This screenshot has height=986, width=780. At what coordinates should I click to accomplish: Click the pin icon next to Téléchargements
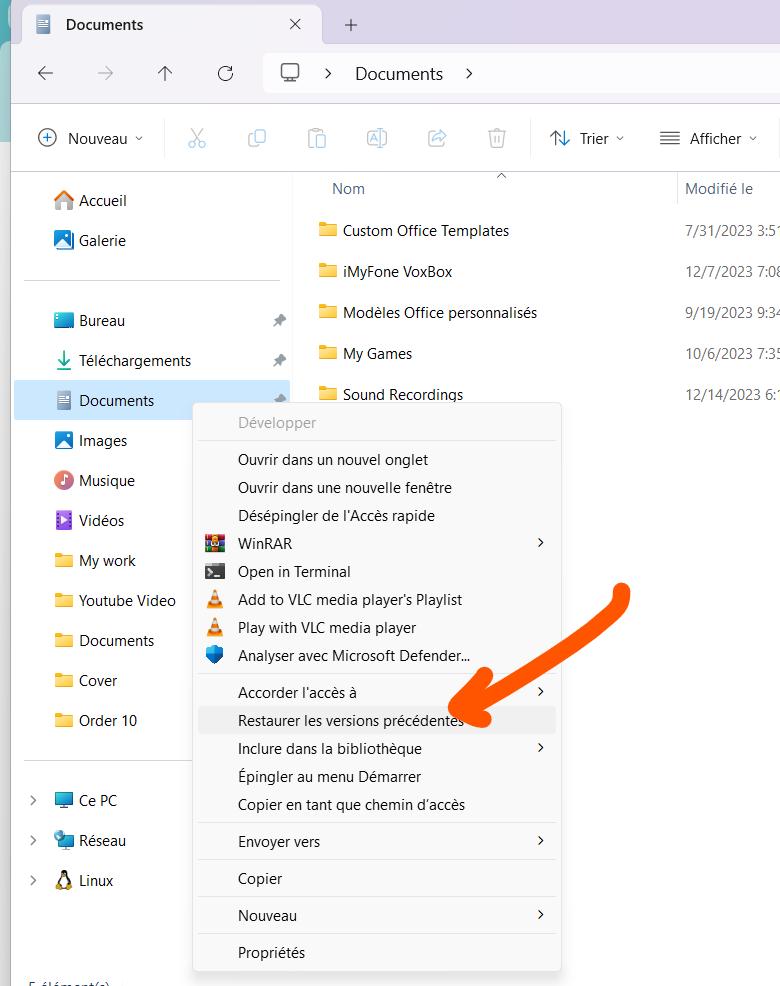click(x=279, y=361)
